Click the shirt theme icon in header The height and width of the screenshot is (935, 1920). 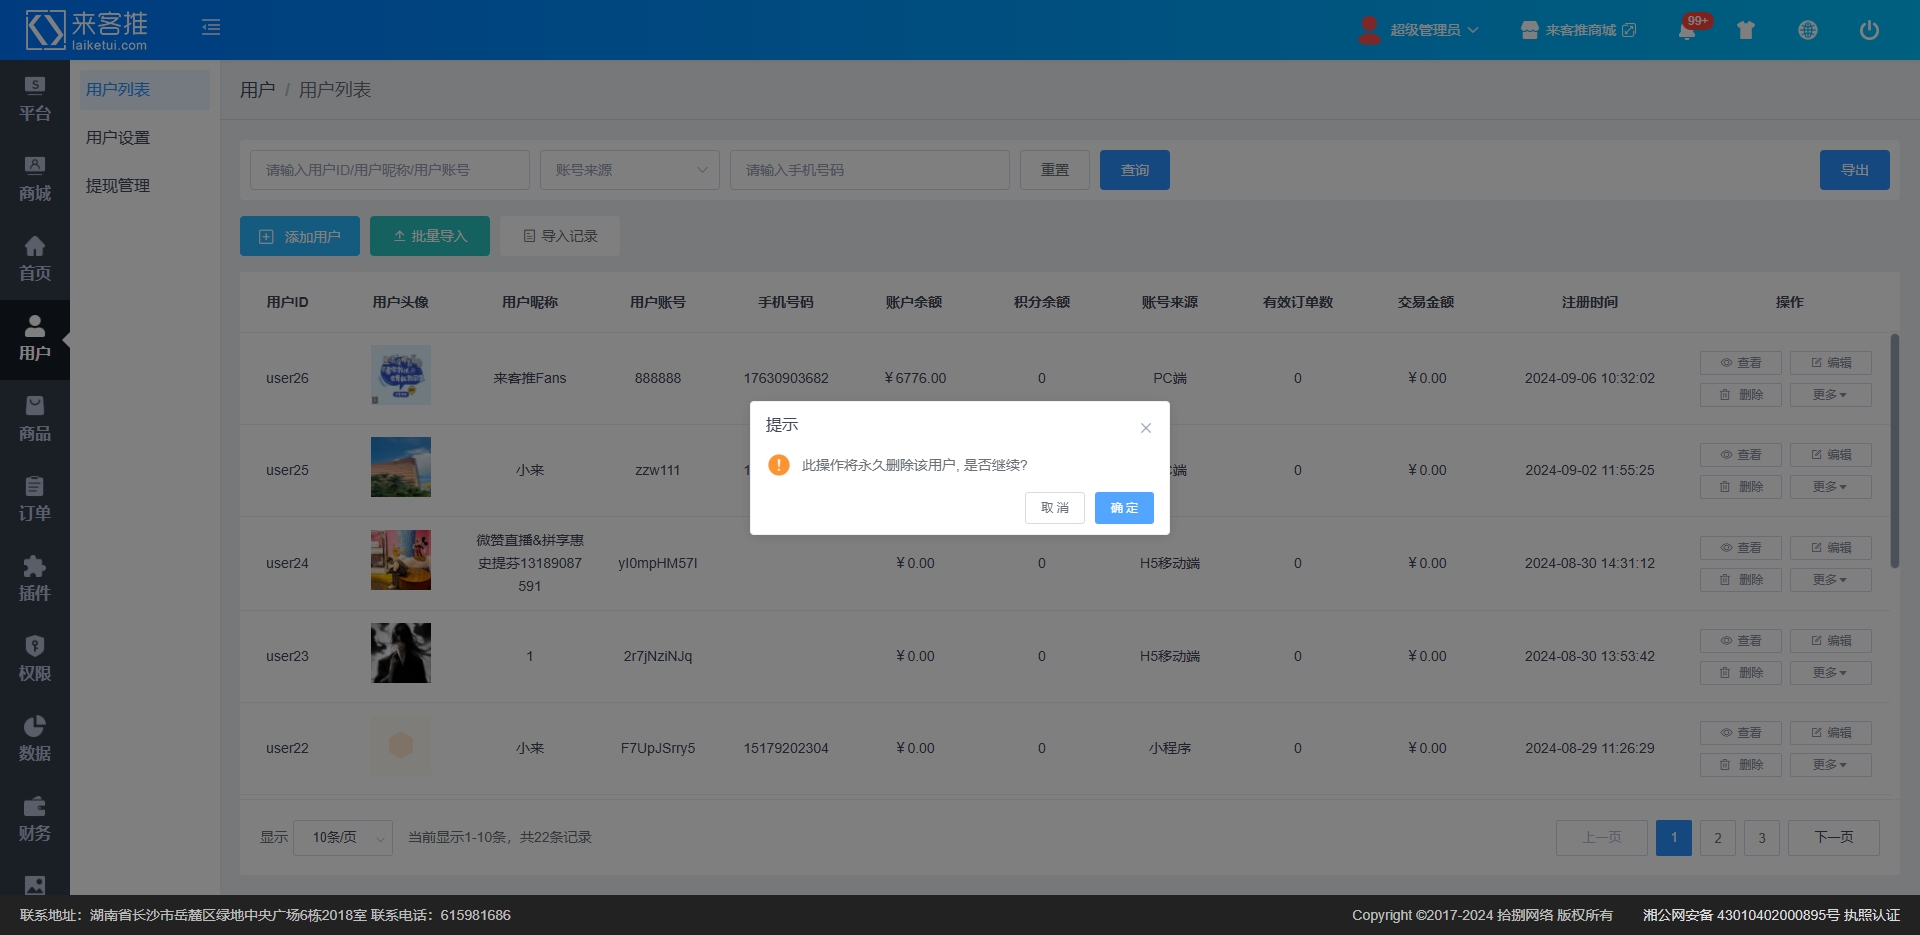click(x=1746, y=30)
